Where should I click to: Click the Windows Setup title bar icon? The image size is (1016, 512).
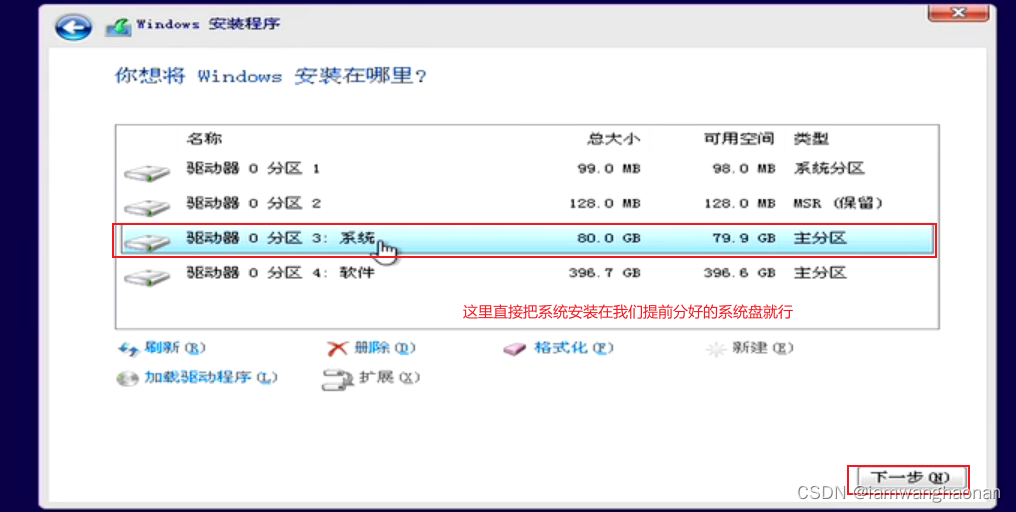119,27
